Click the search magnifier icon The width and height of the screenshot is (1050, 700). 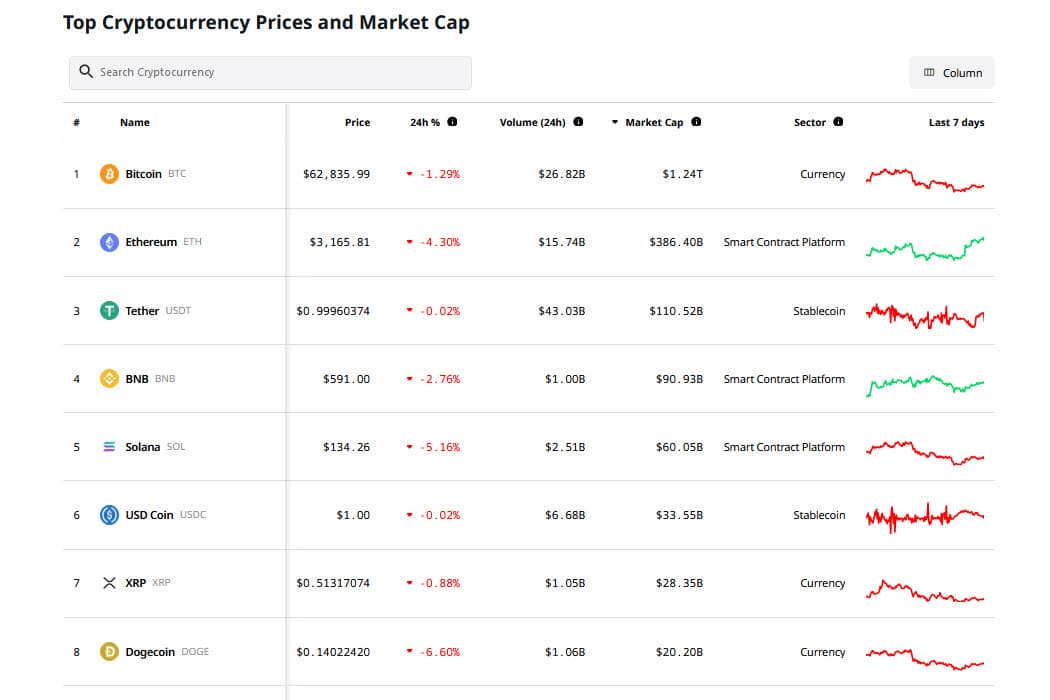click(86, 71)
